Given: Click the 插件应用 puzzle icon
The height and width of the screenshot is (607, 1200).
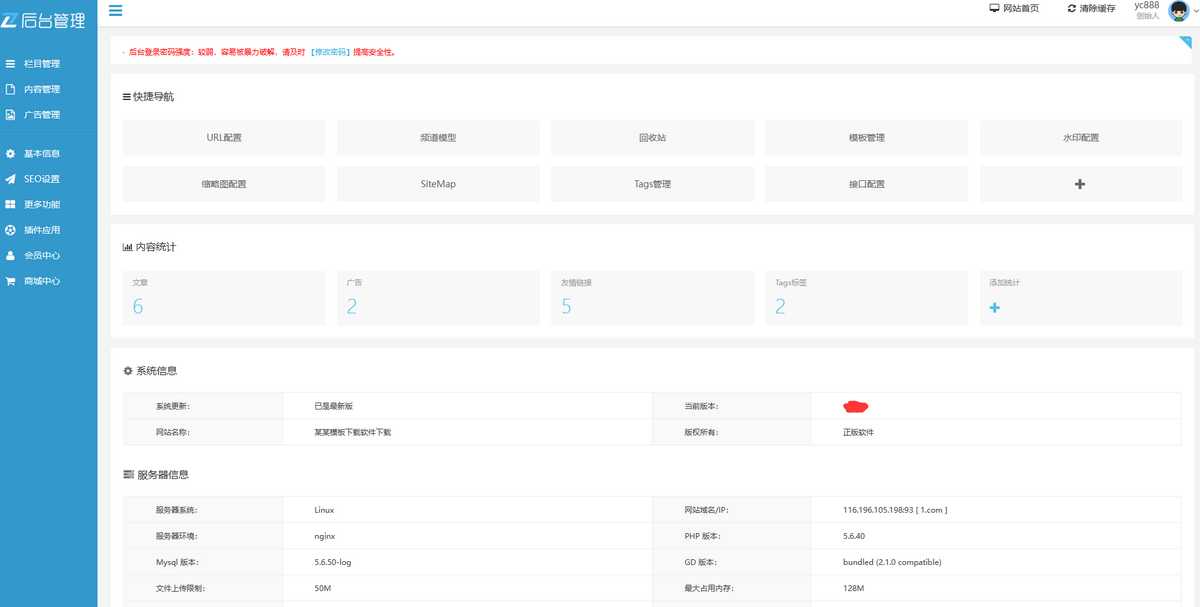Looking at the screenshot, I should click(10, 230).
